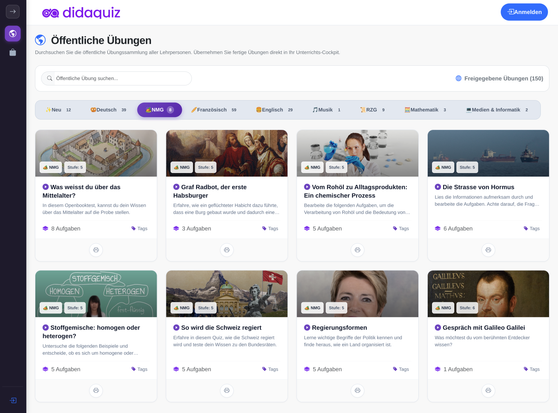Select the Medien & Informatik tab
The image size is (558, 413).
[x=497, y=110]
